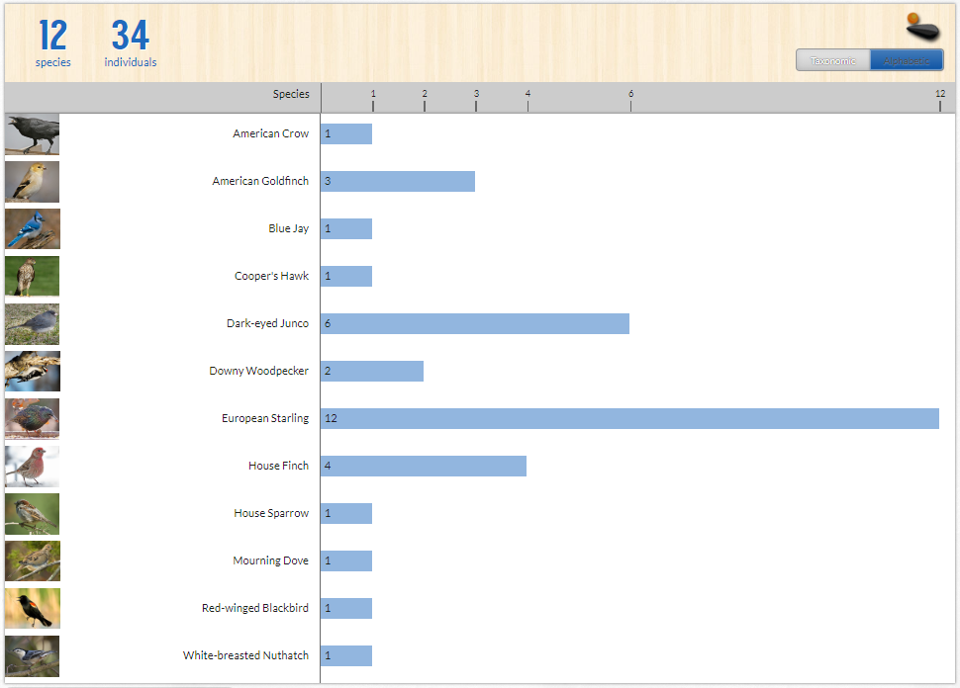Click the bird feeder stamp icon

pyautogui.click(x=922, y=26)
